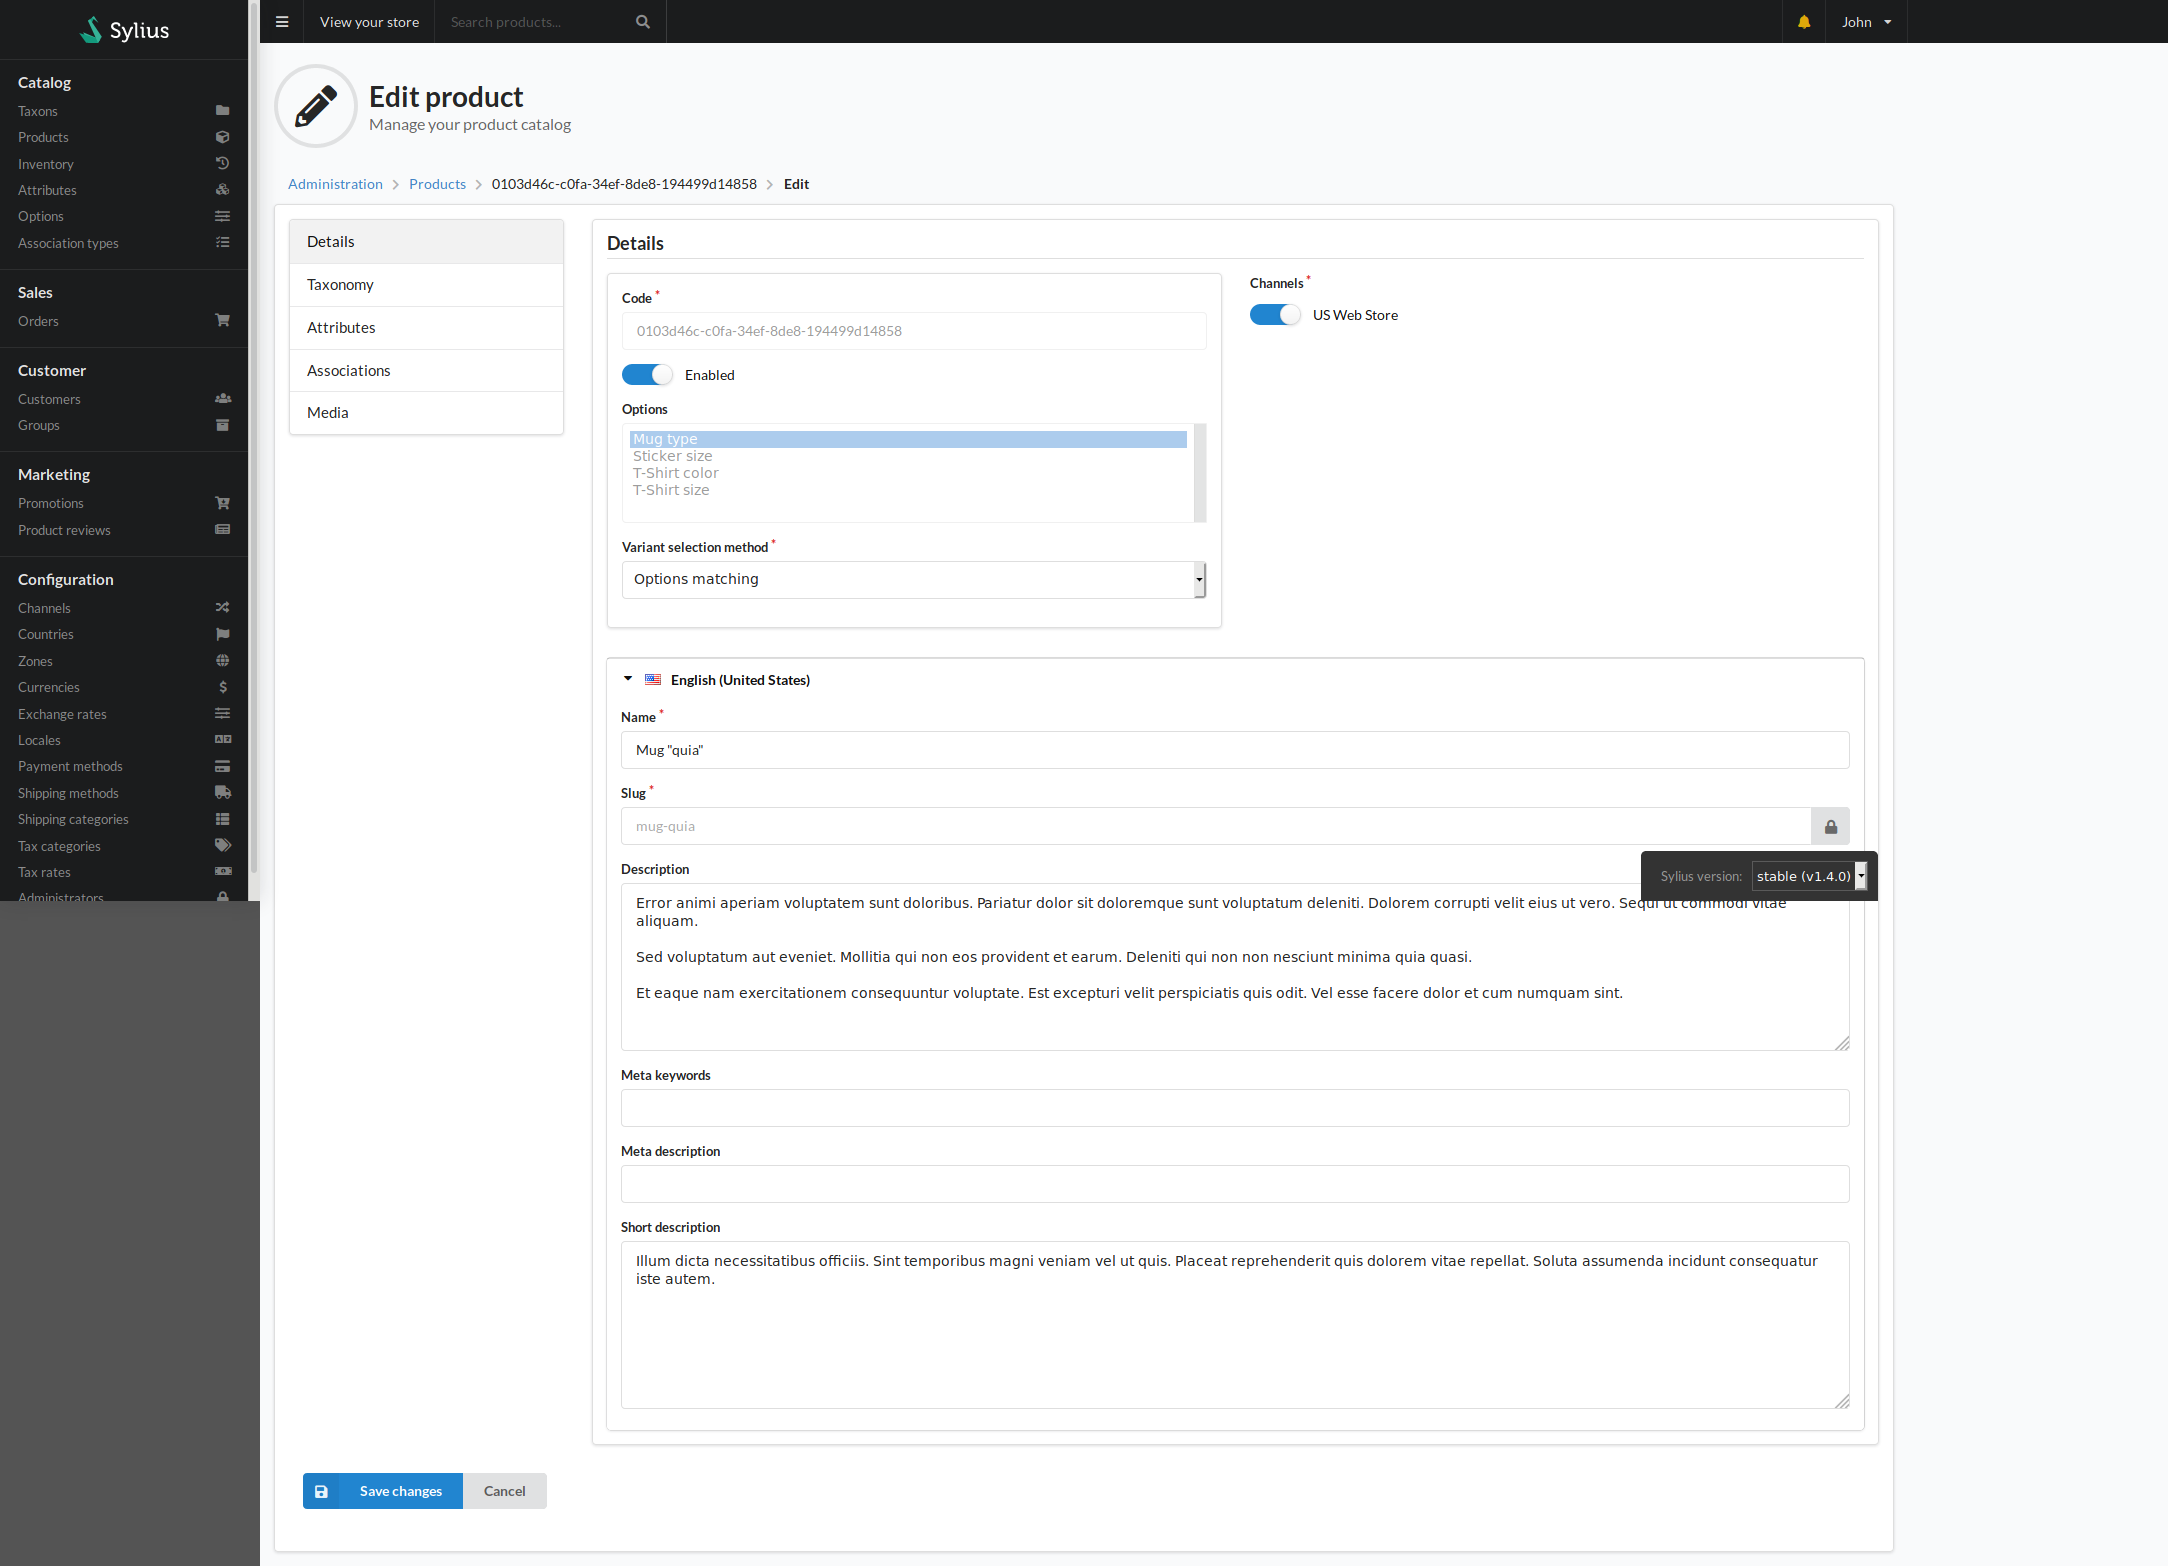Viewport: 2168px width, 1566px height.
Task: Click the Association types list icon
Action: [x=222, y=243]
